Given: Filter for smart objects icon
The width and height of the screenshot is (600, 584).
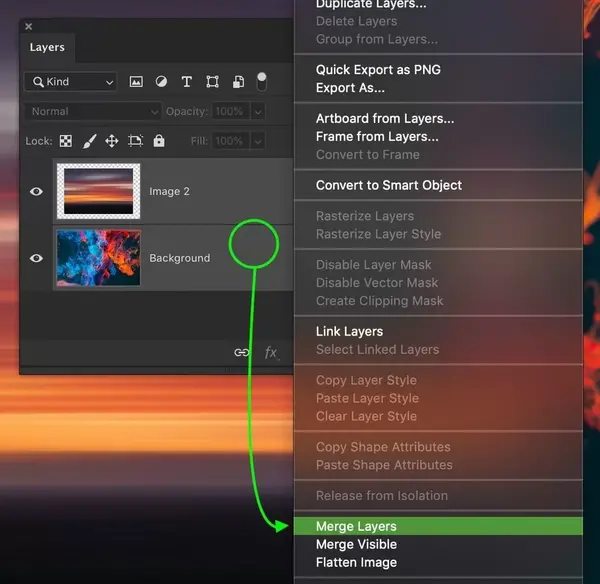Looking at the screenshot, I should tap(238, 82).
